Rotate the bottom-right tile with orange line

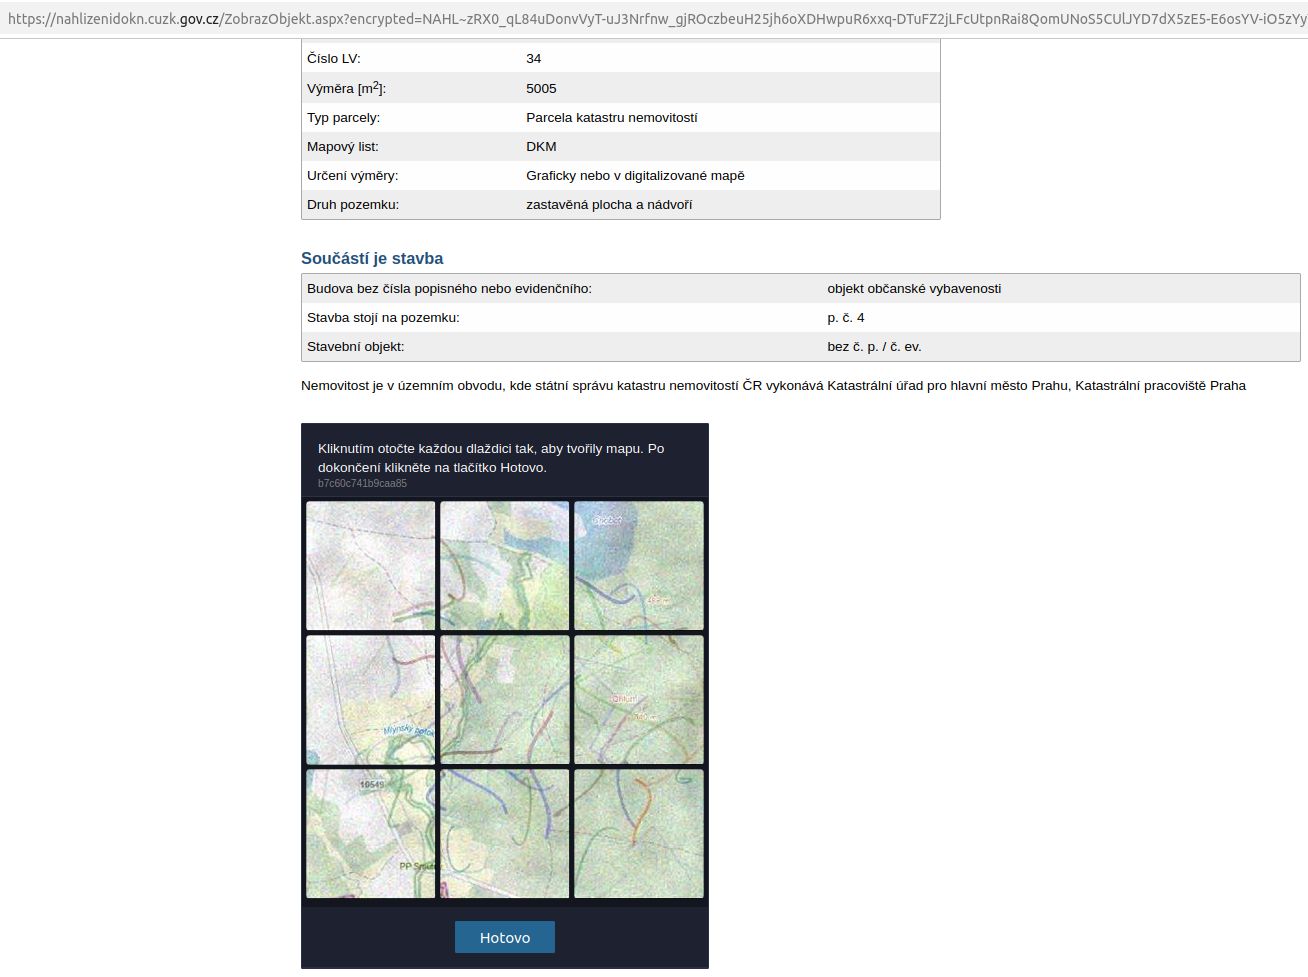pyautogui.click(x=639, y=834)
